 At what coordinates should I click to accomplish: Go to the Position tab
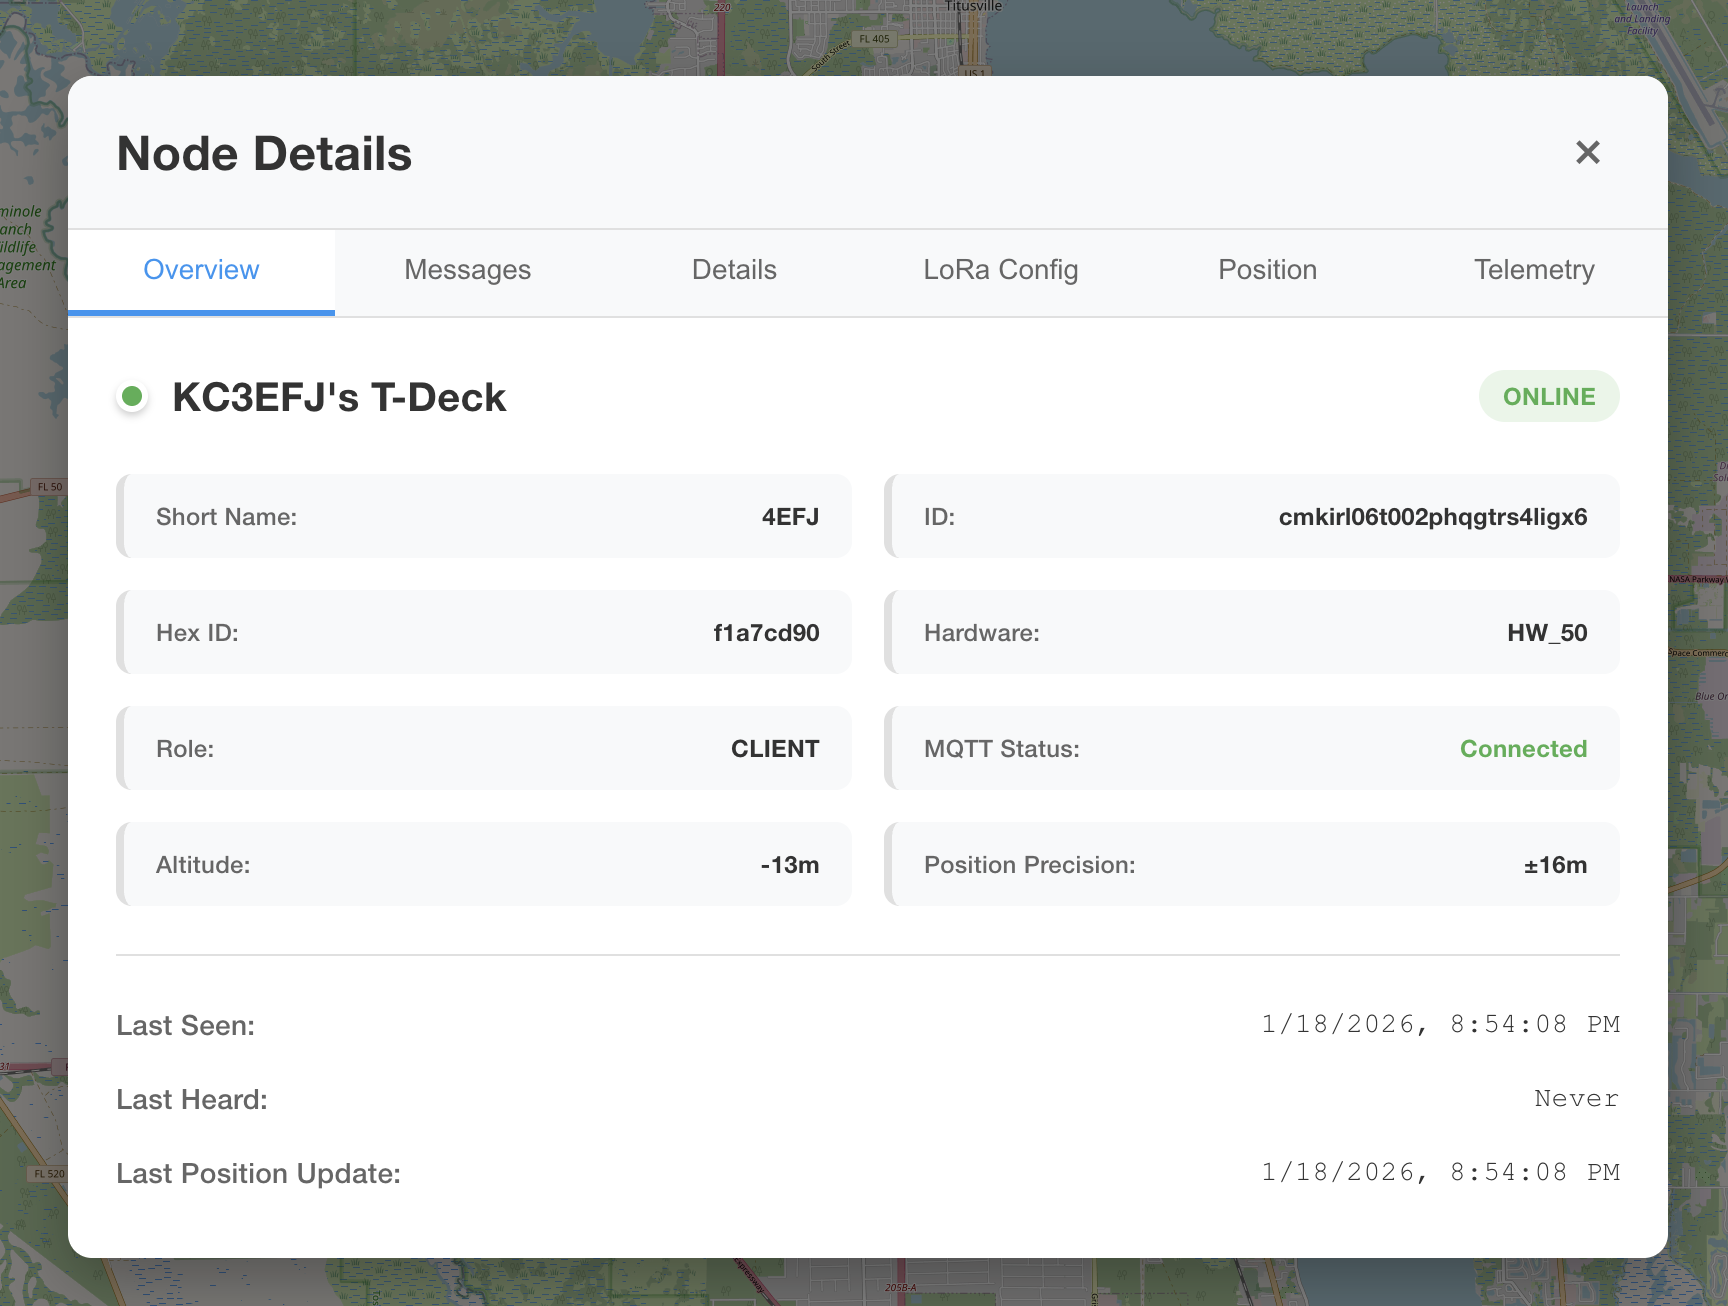1267,270
